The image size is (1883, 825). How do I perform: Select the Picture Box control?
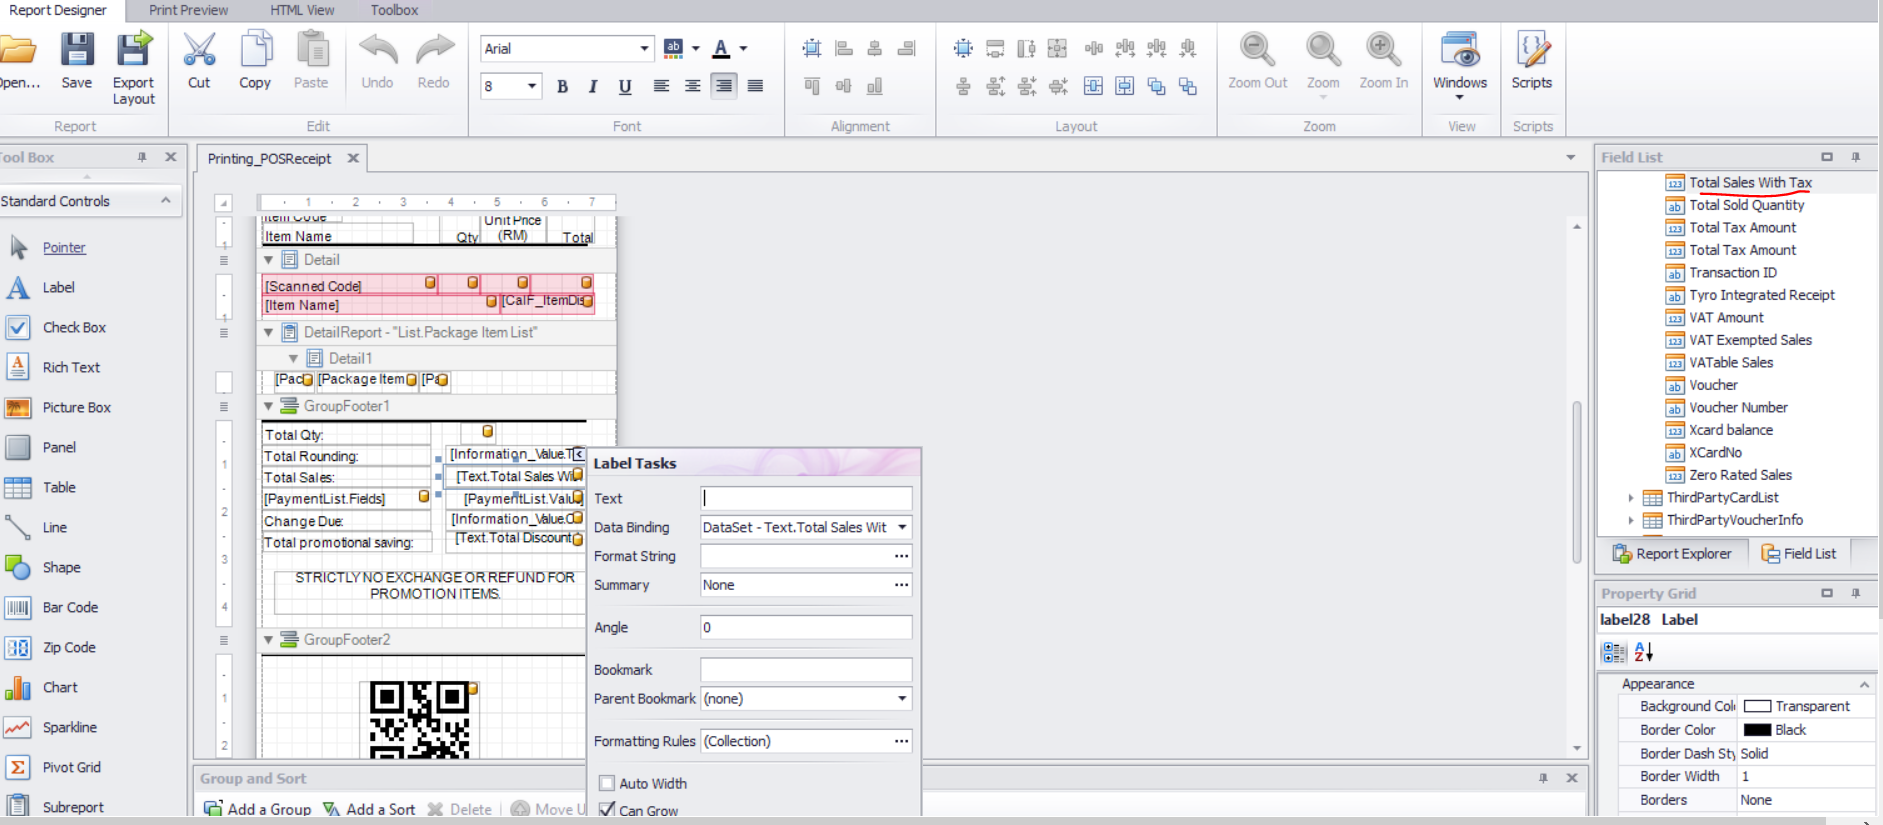coord(76,408)
